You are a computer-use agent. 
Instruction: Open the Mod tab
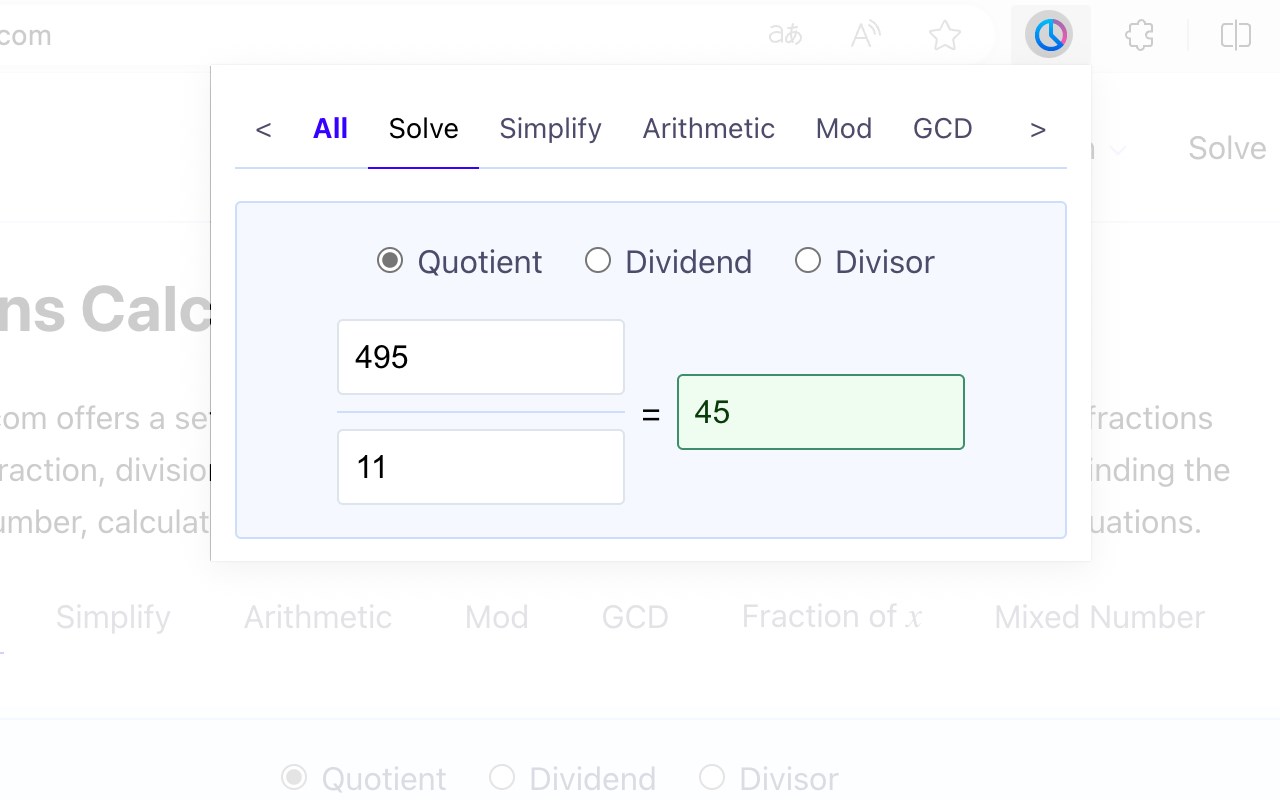843,129
